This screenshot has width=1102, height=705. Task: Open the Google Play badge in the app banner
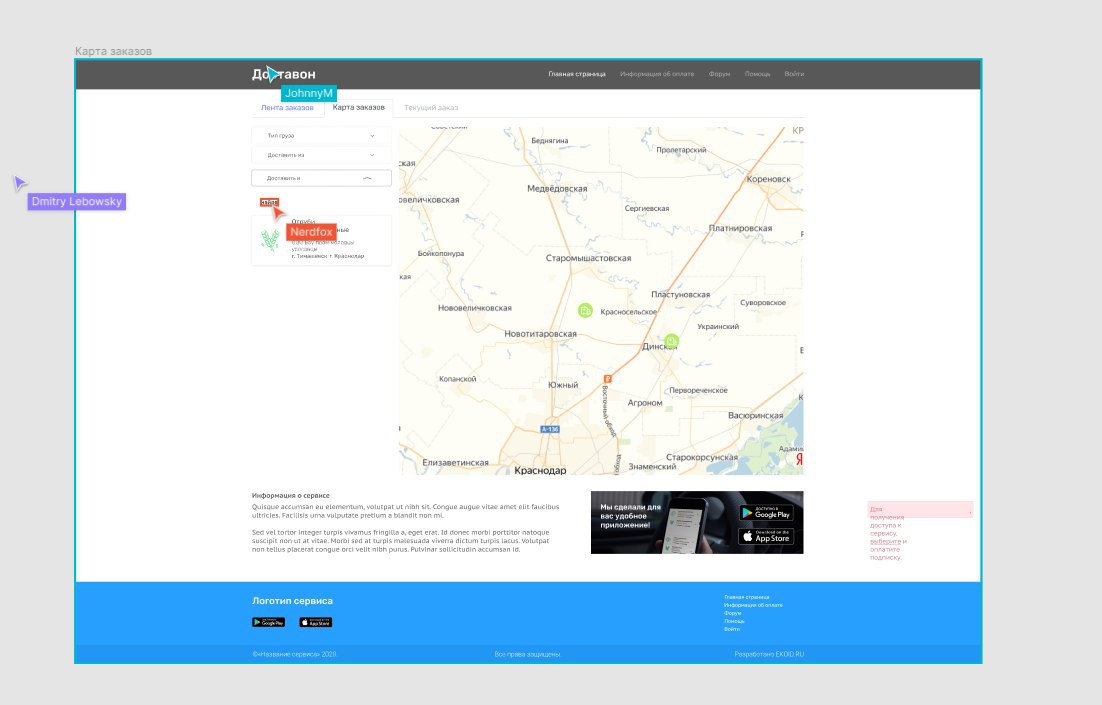tap(766, 513)
